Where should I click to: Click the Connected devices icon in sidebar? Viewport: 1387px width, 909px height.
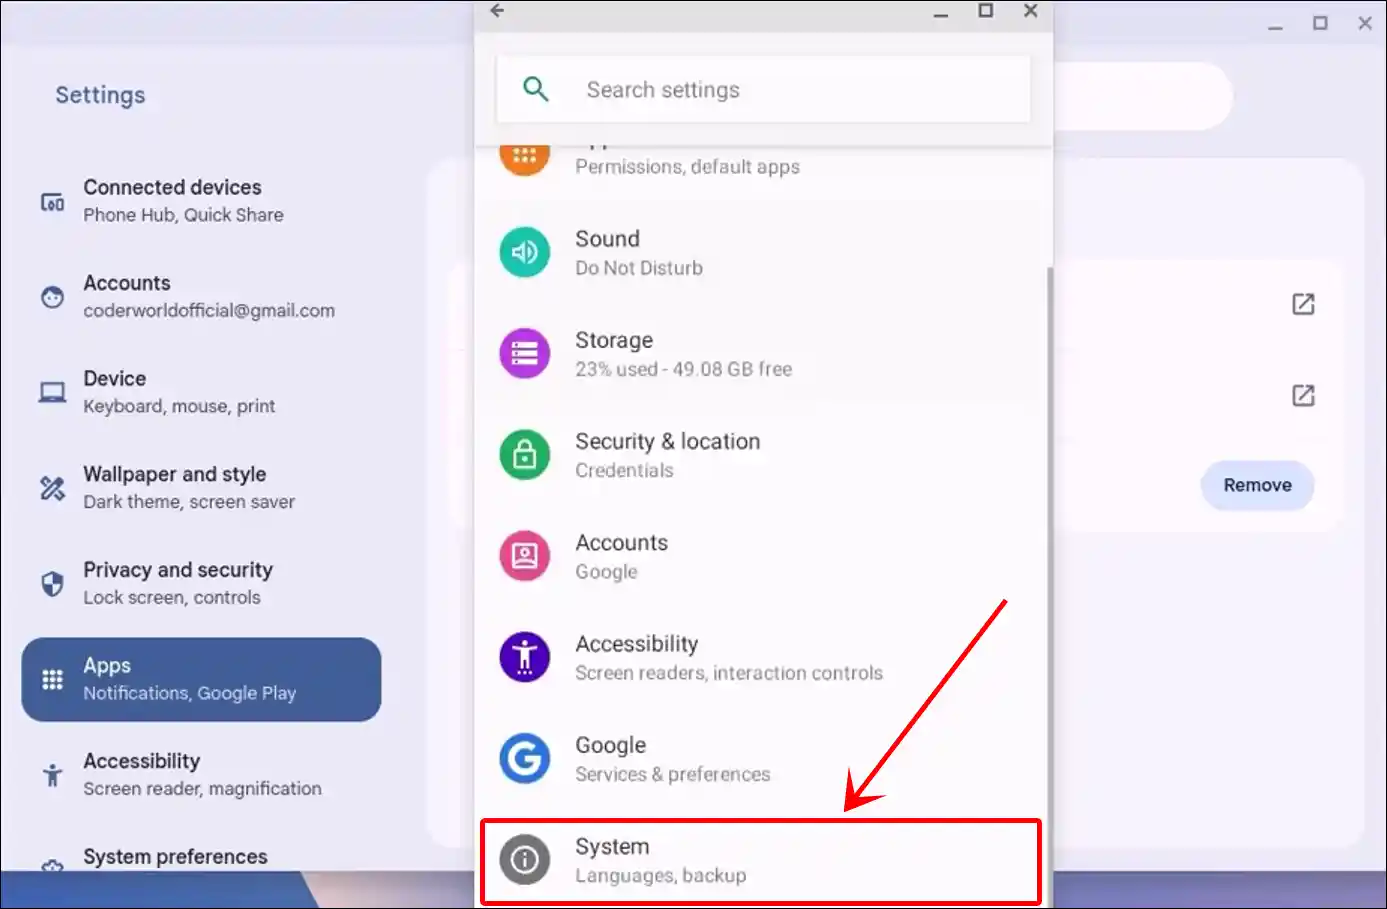(x=52, y=202)
